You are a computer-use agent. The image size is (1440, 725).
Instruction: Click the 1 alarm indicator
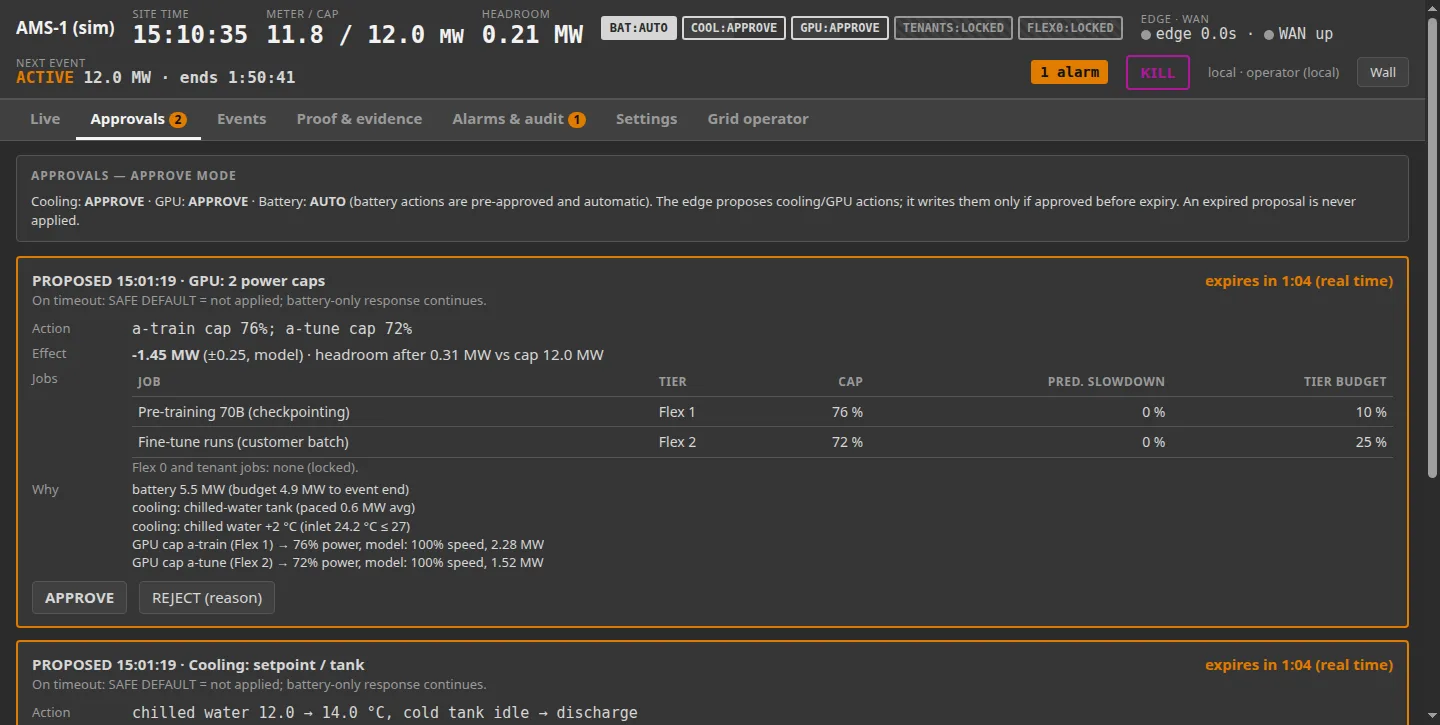tap(1069, 72)
